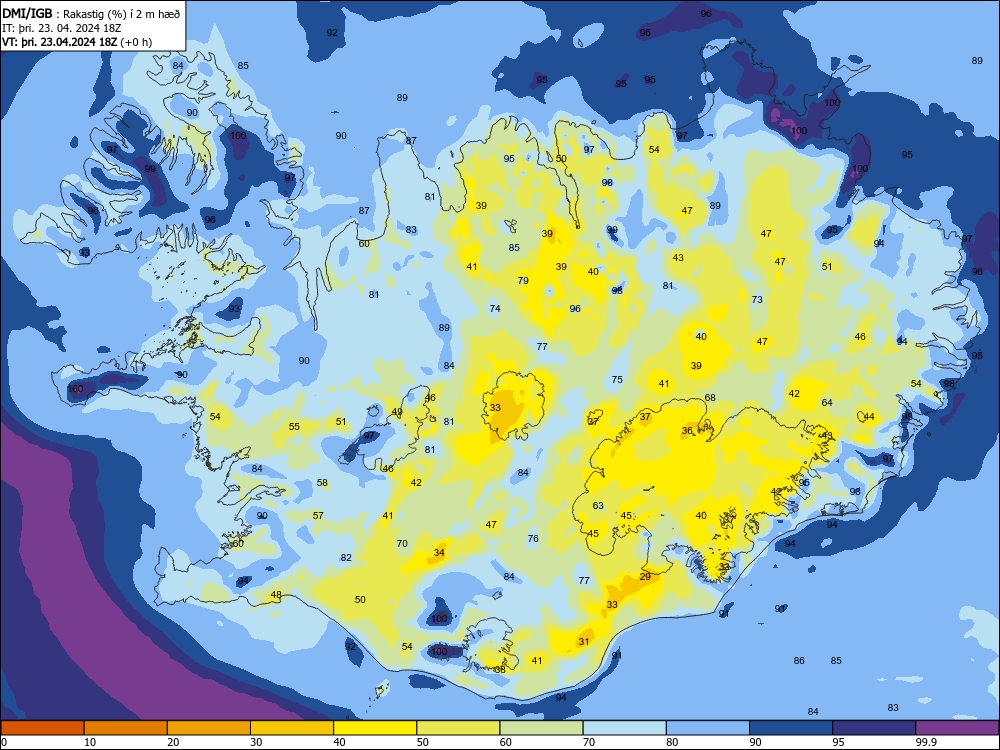
Task: Click the map value '99' in the Westfjords
Action: [150, 169]
